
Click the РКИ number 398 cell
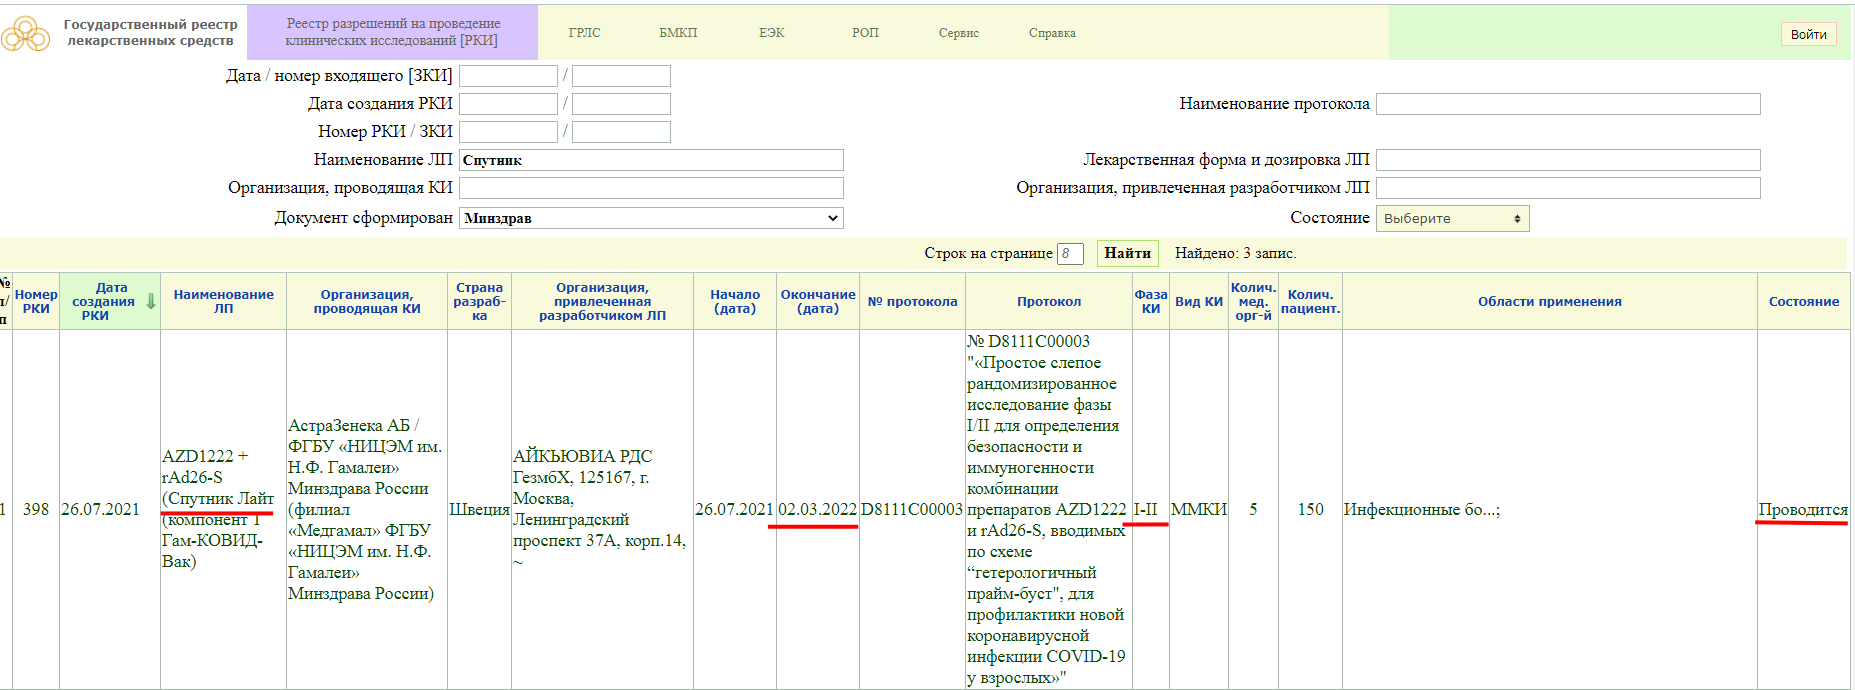click(x=36, y=509)
